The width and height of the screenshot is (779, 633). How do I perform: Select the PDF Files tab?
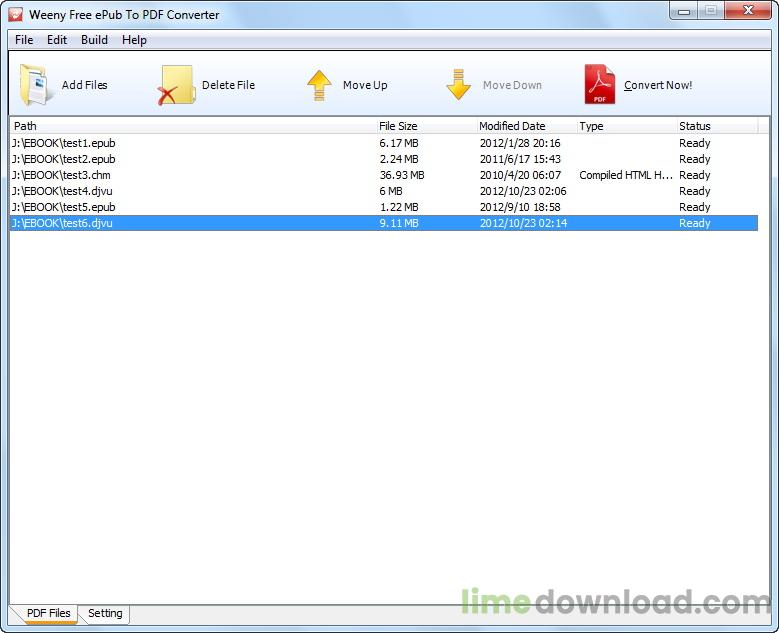coord(48,613)
